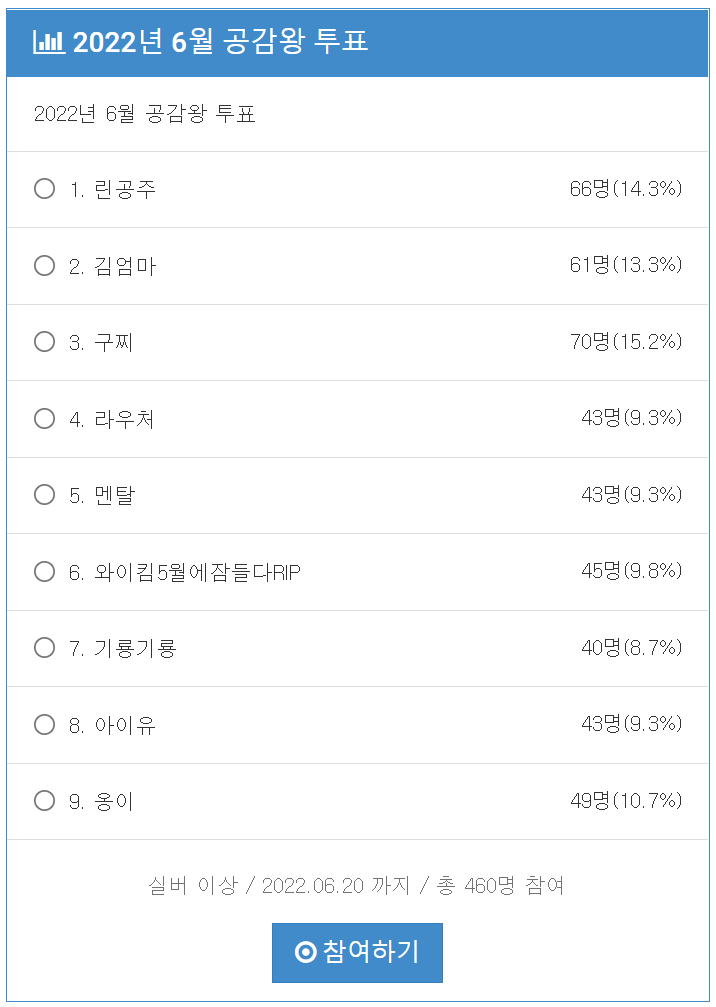Click the bar chart icon in header

(49, 42)
